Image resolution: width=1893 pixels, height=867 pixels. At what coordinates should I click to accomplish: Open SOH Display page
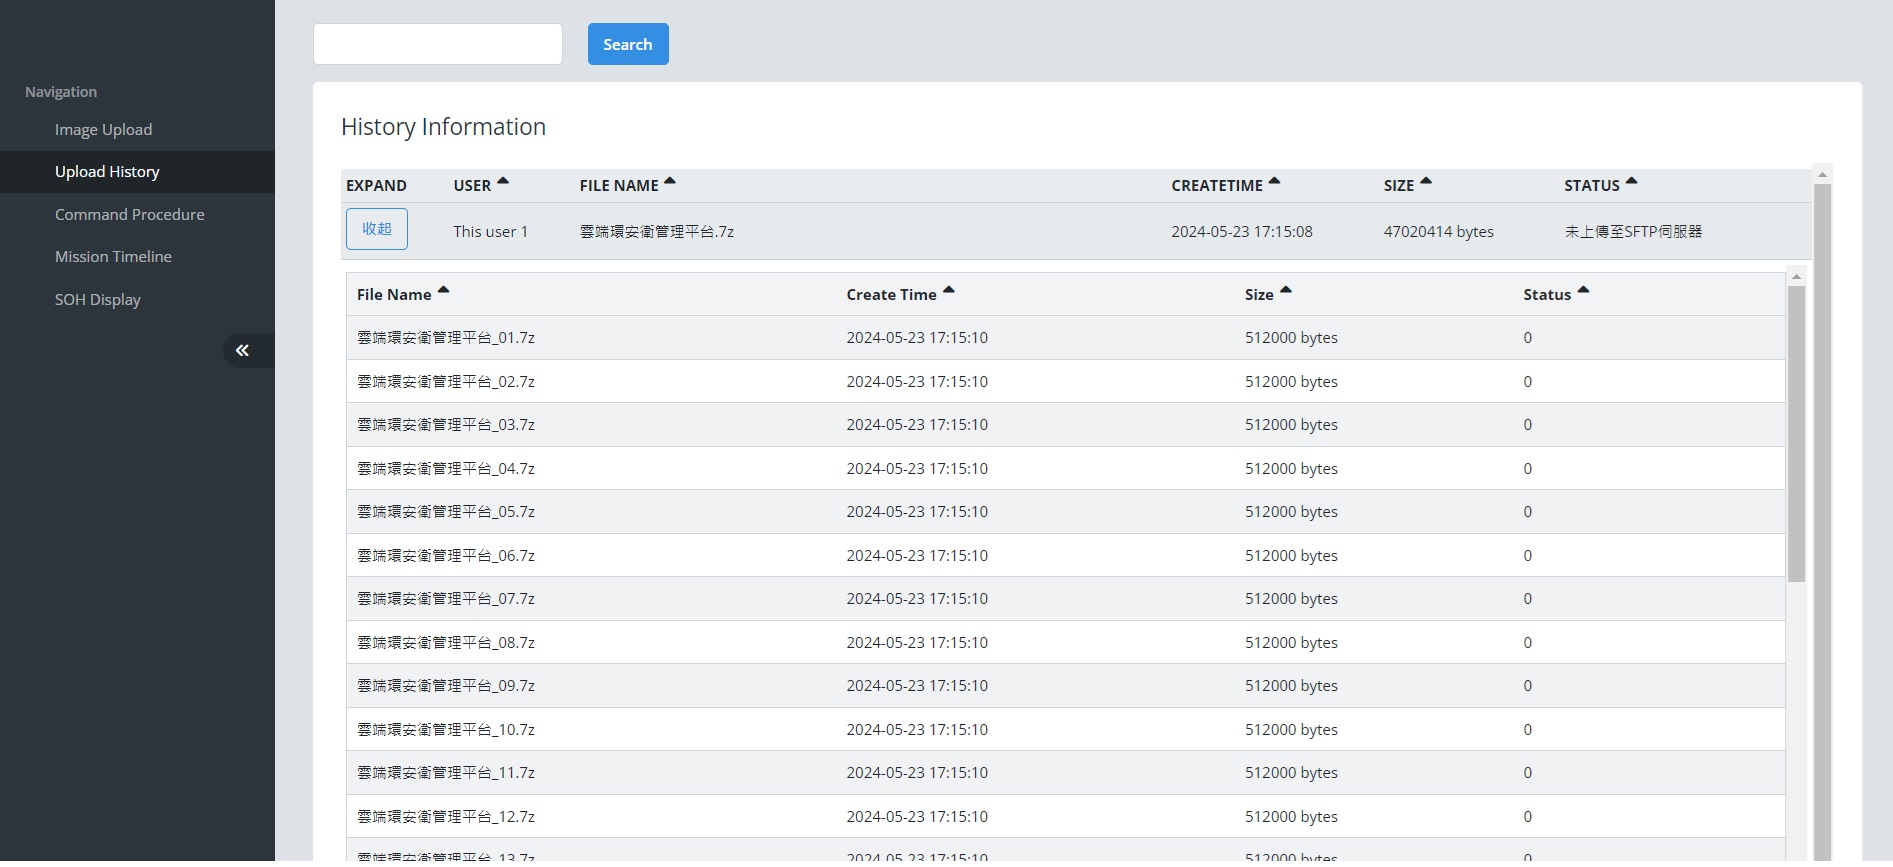tap(98, 300)
